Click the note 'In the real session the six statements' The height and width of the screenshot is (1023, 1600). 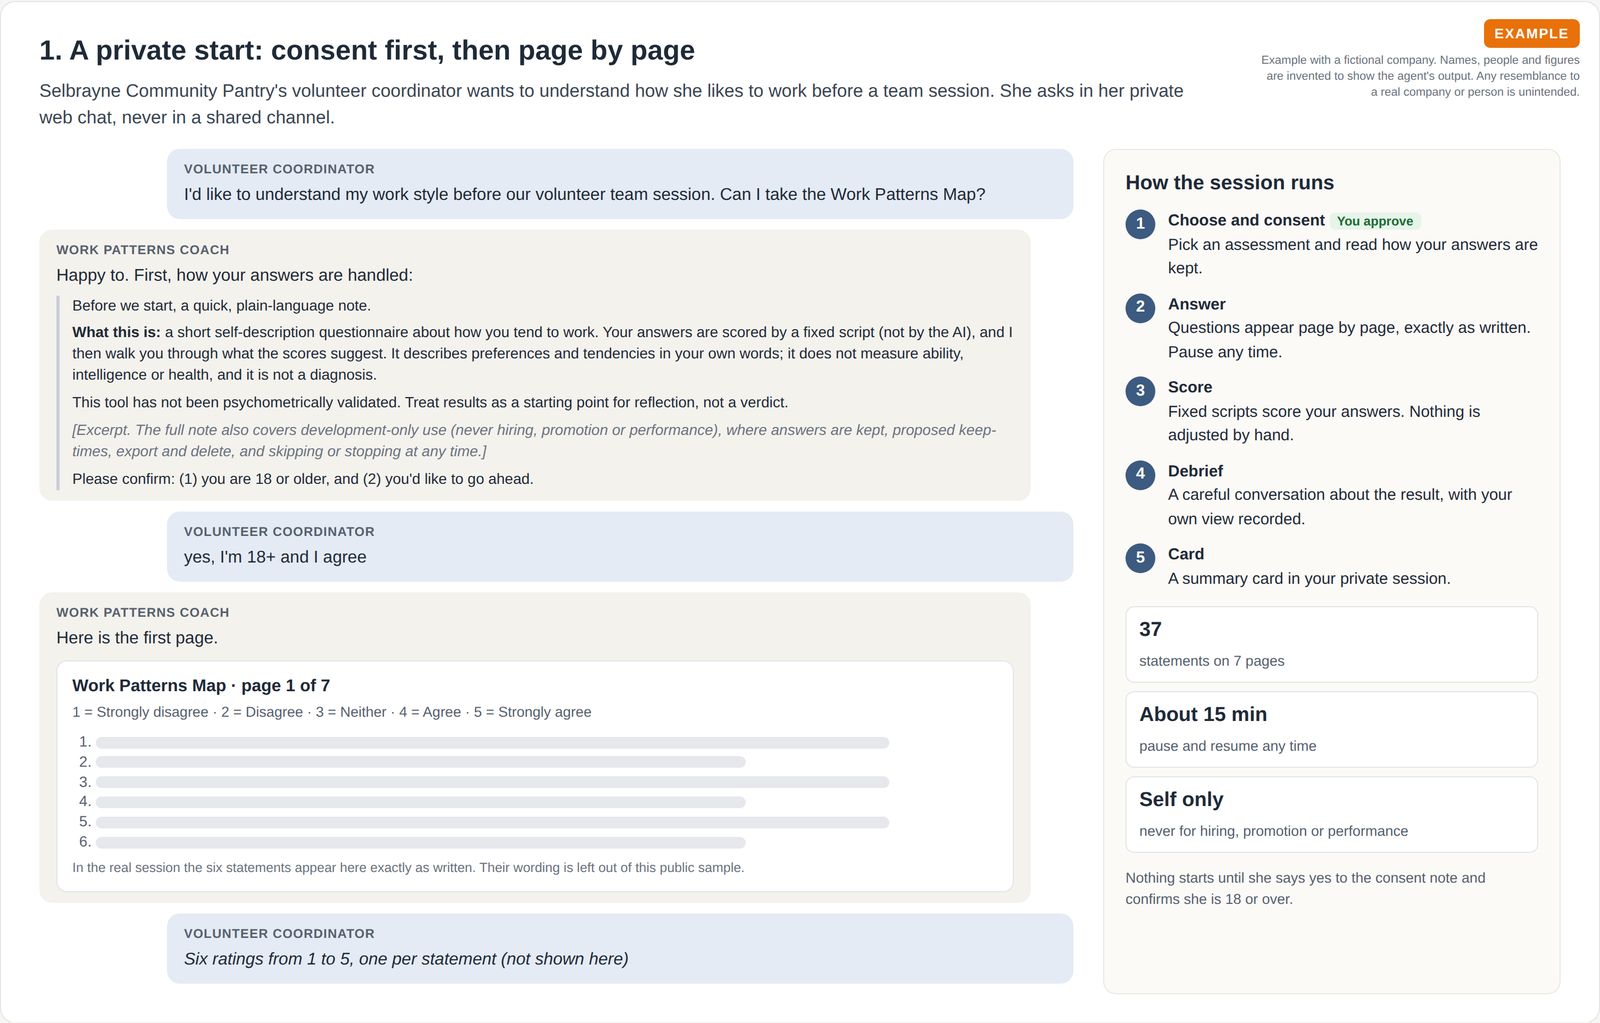(408, 867)
